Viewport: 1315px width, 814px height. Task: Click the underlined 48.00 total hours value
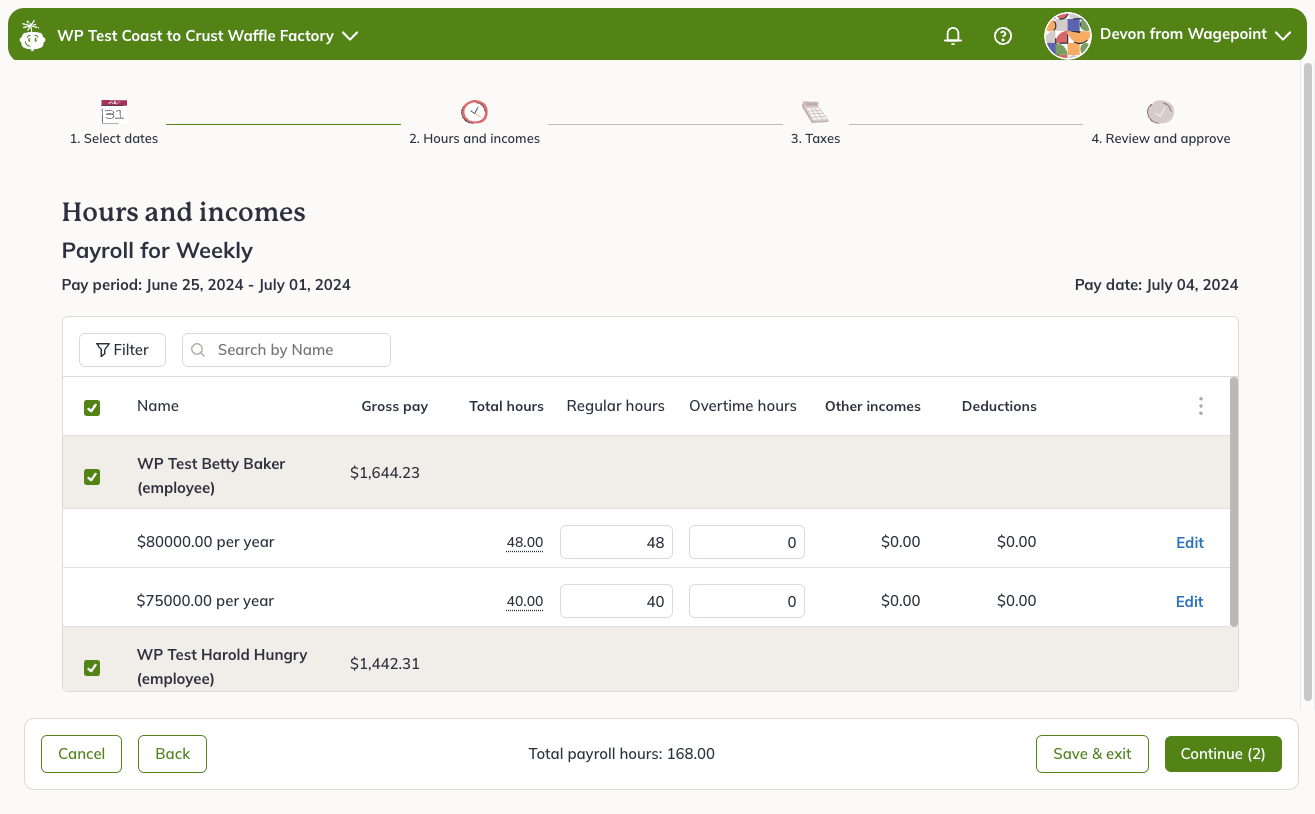tap(525, 543)
